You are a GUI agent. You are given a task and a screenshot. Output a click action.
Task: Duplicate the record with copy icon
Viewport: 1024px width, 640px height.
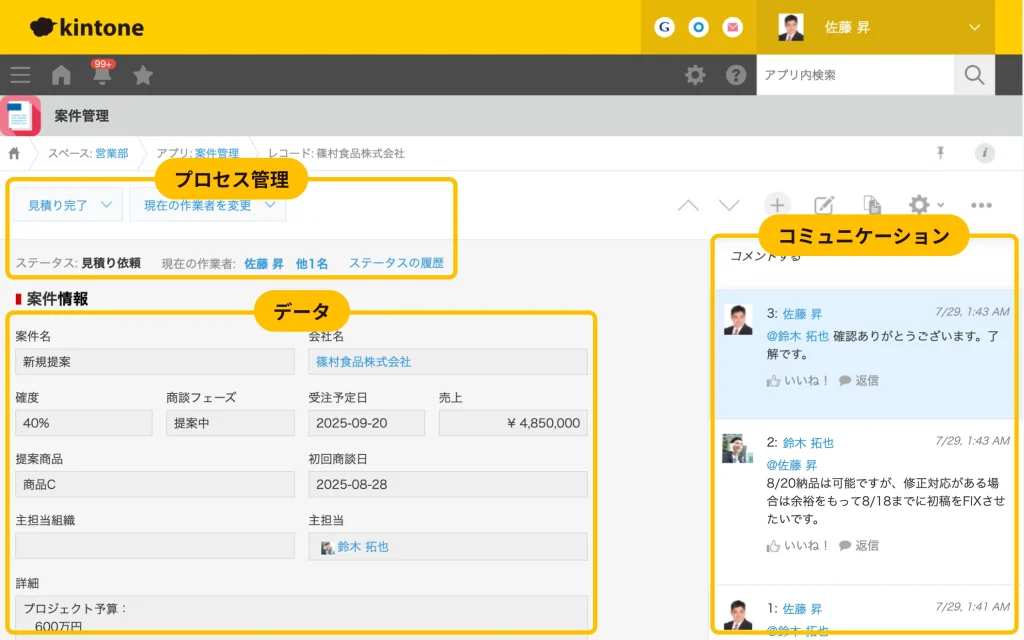tap(872, 205)
